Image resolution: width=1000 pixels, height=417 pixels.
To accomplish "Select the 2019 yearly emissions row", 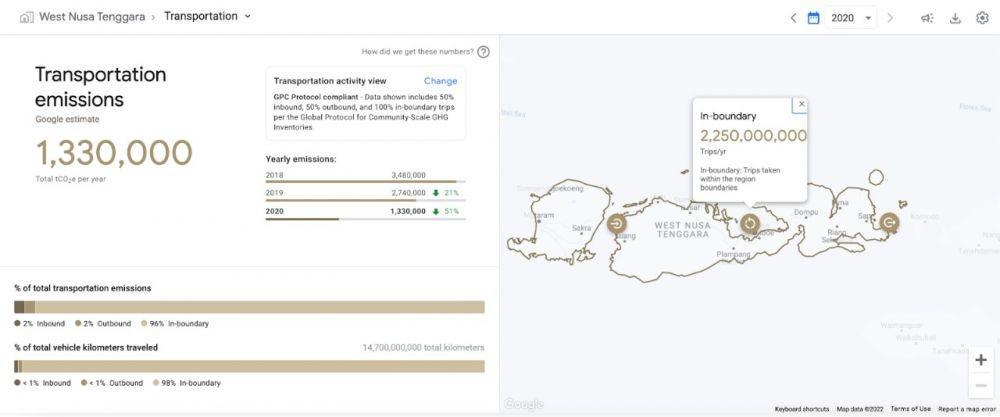I will coord(365,193).
